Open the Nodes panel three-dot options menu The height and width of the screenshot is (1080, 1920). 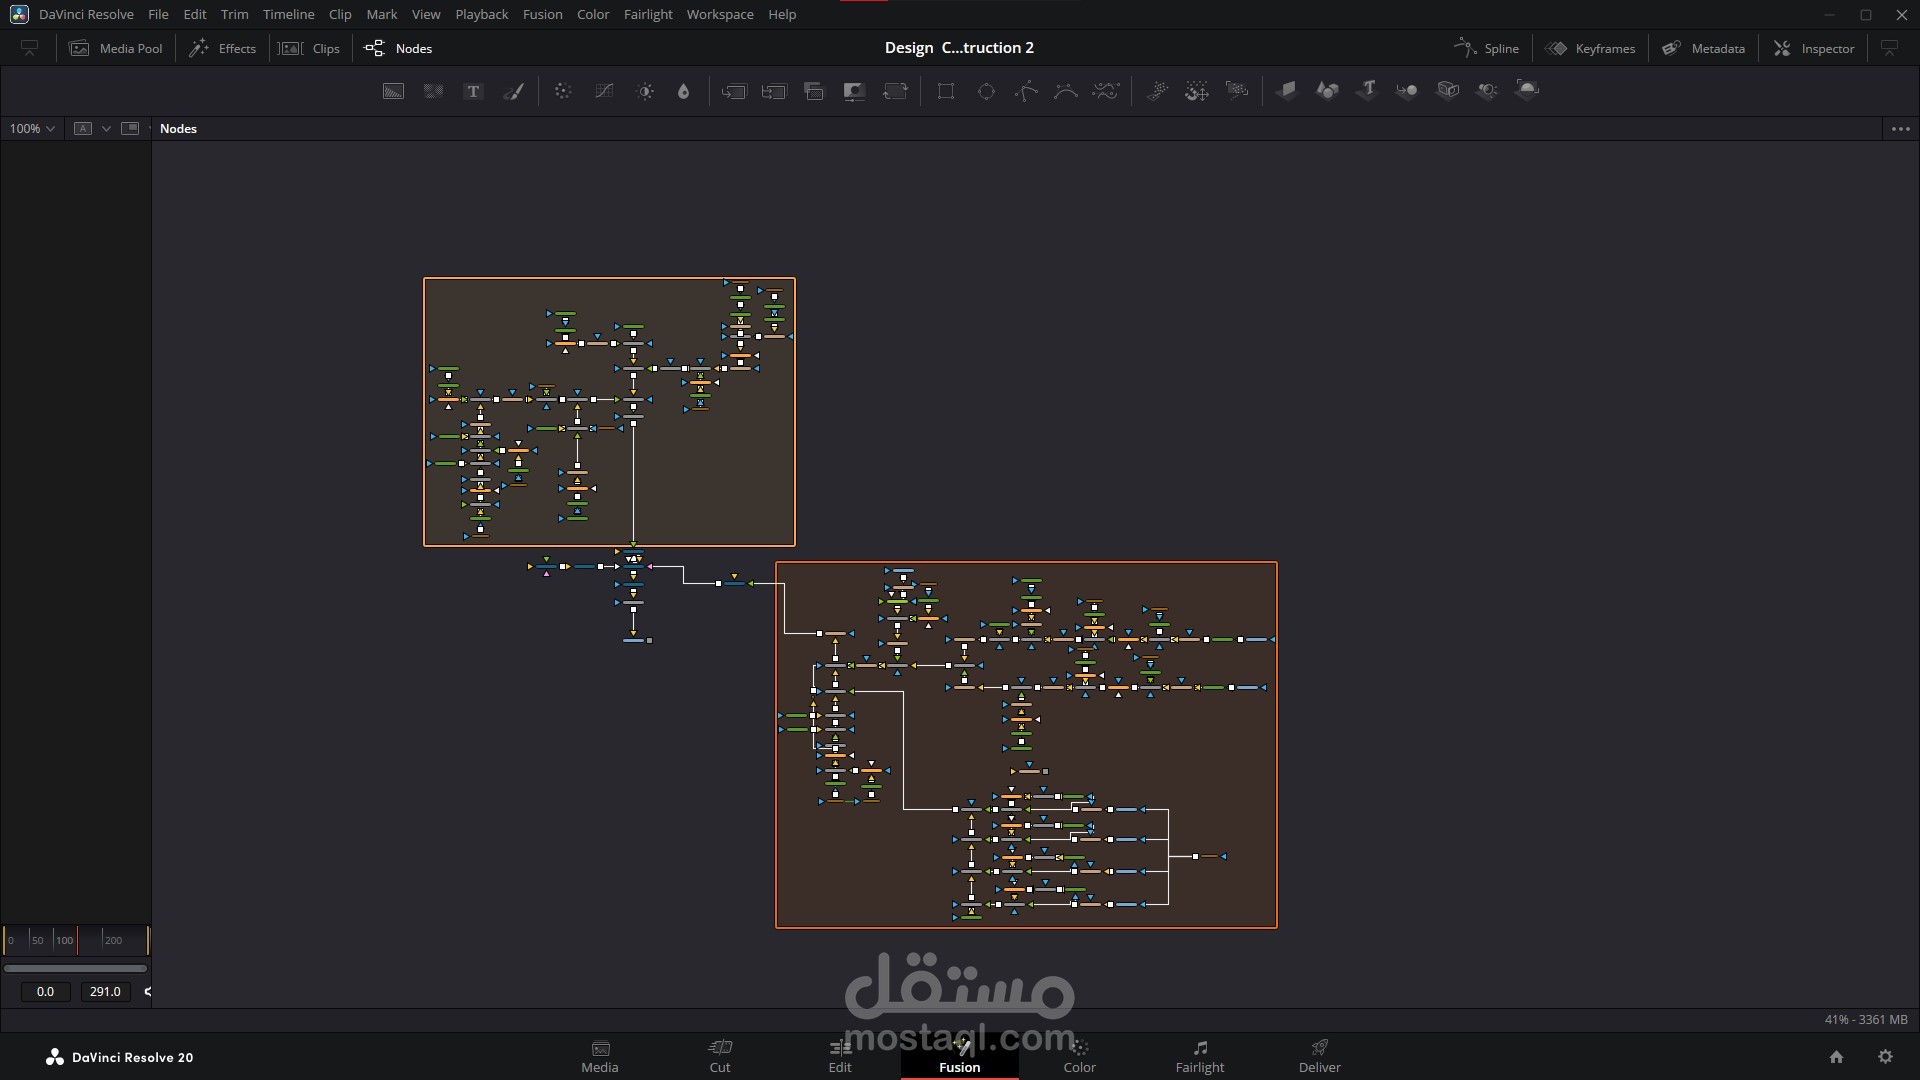pyautogui.click(x=1900, y=128)
